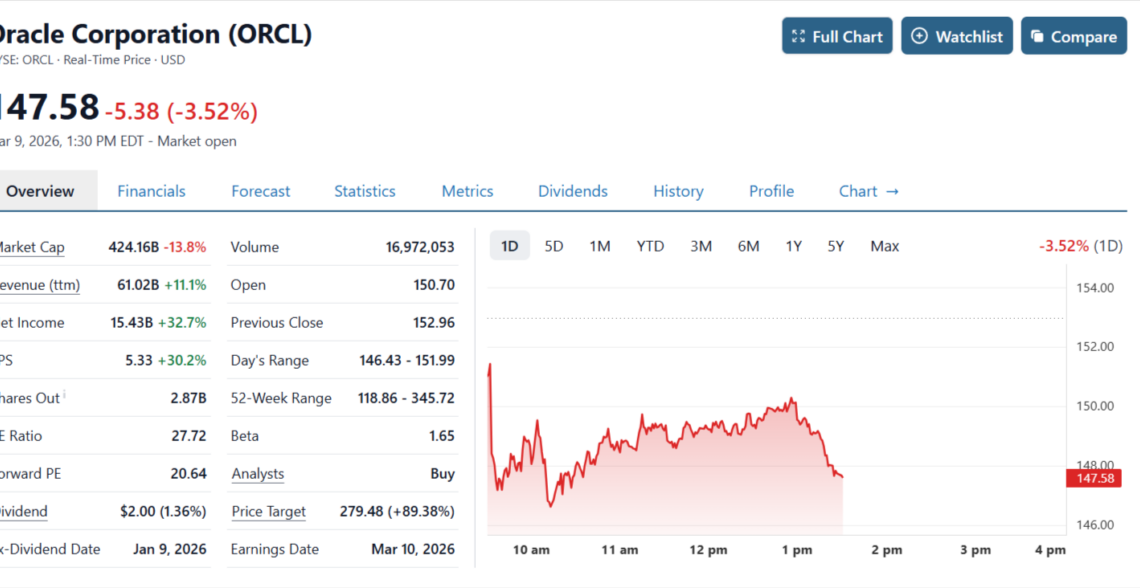Click the expand icon in Full Chart
This screenshot has width=1140, height=588.
pyautogui.click(x=798, y=36)
